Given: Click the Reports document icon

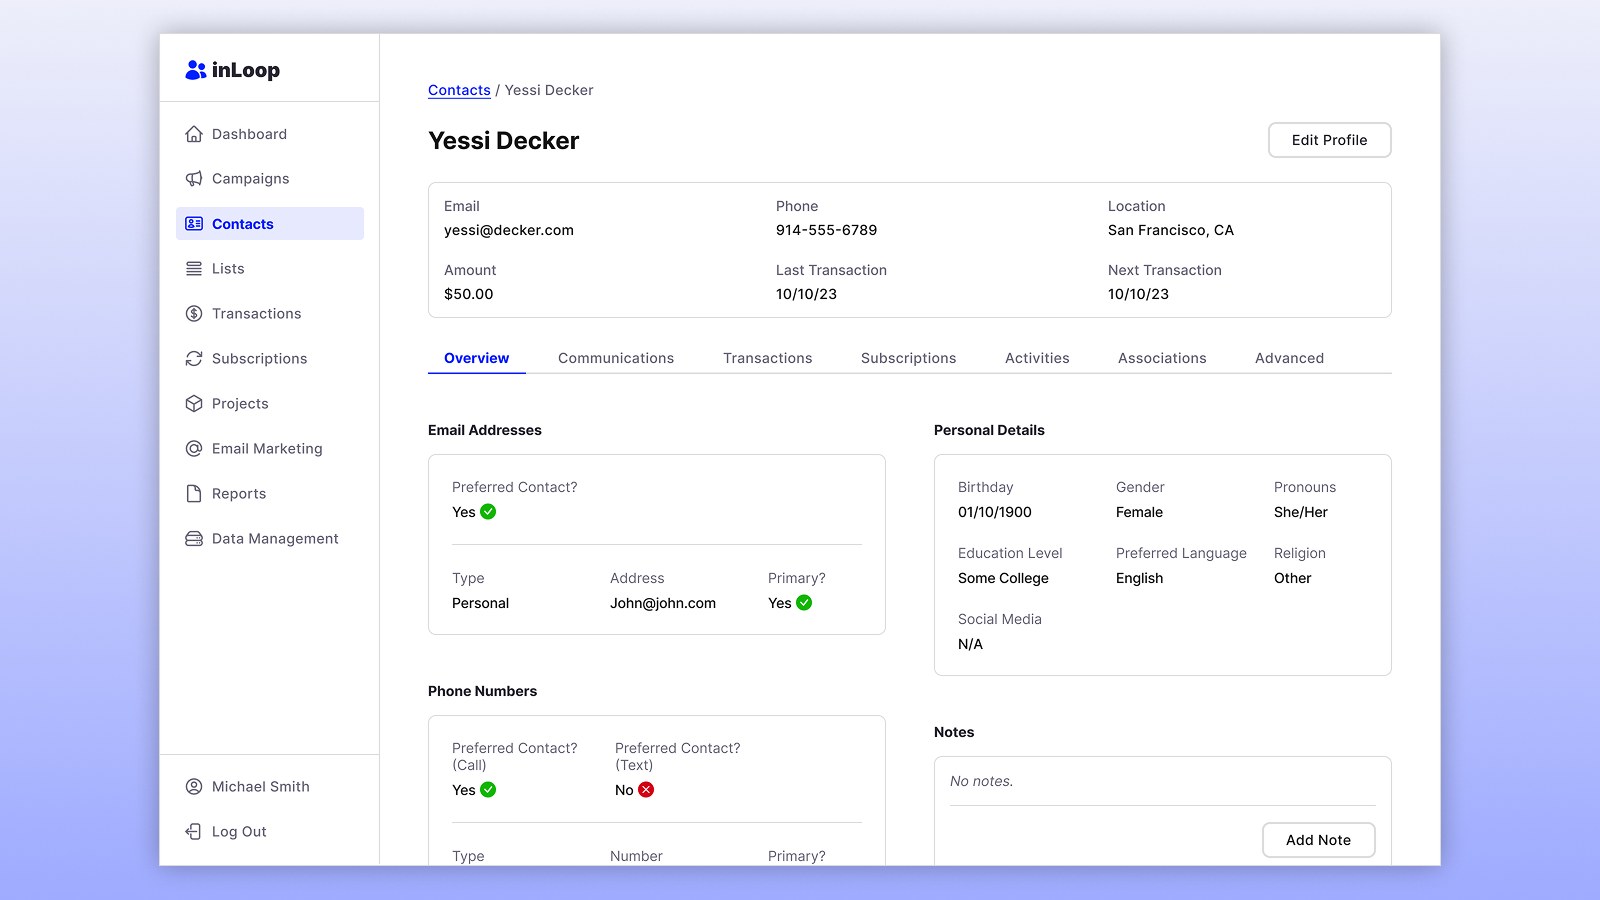Looking at the screenshot, I should (194, 494).
